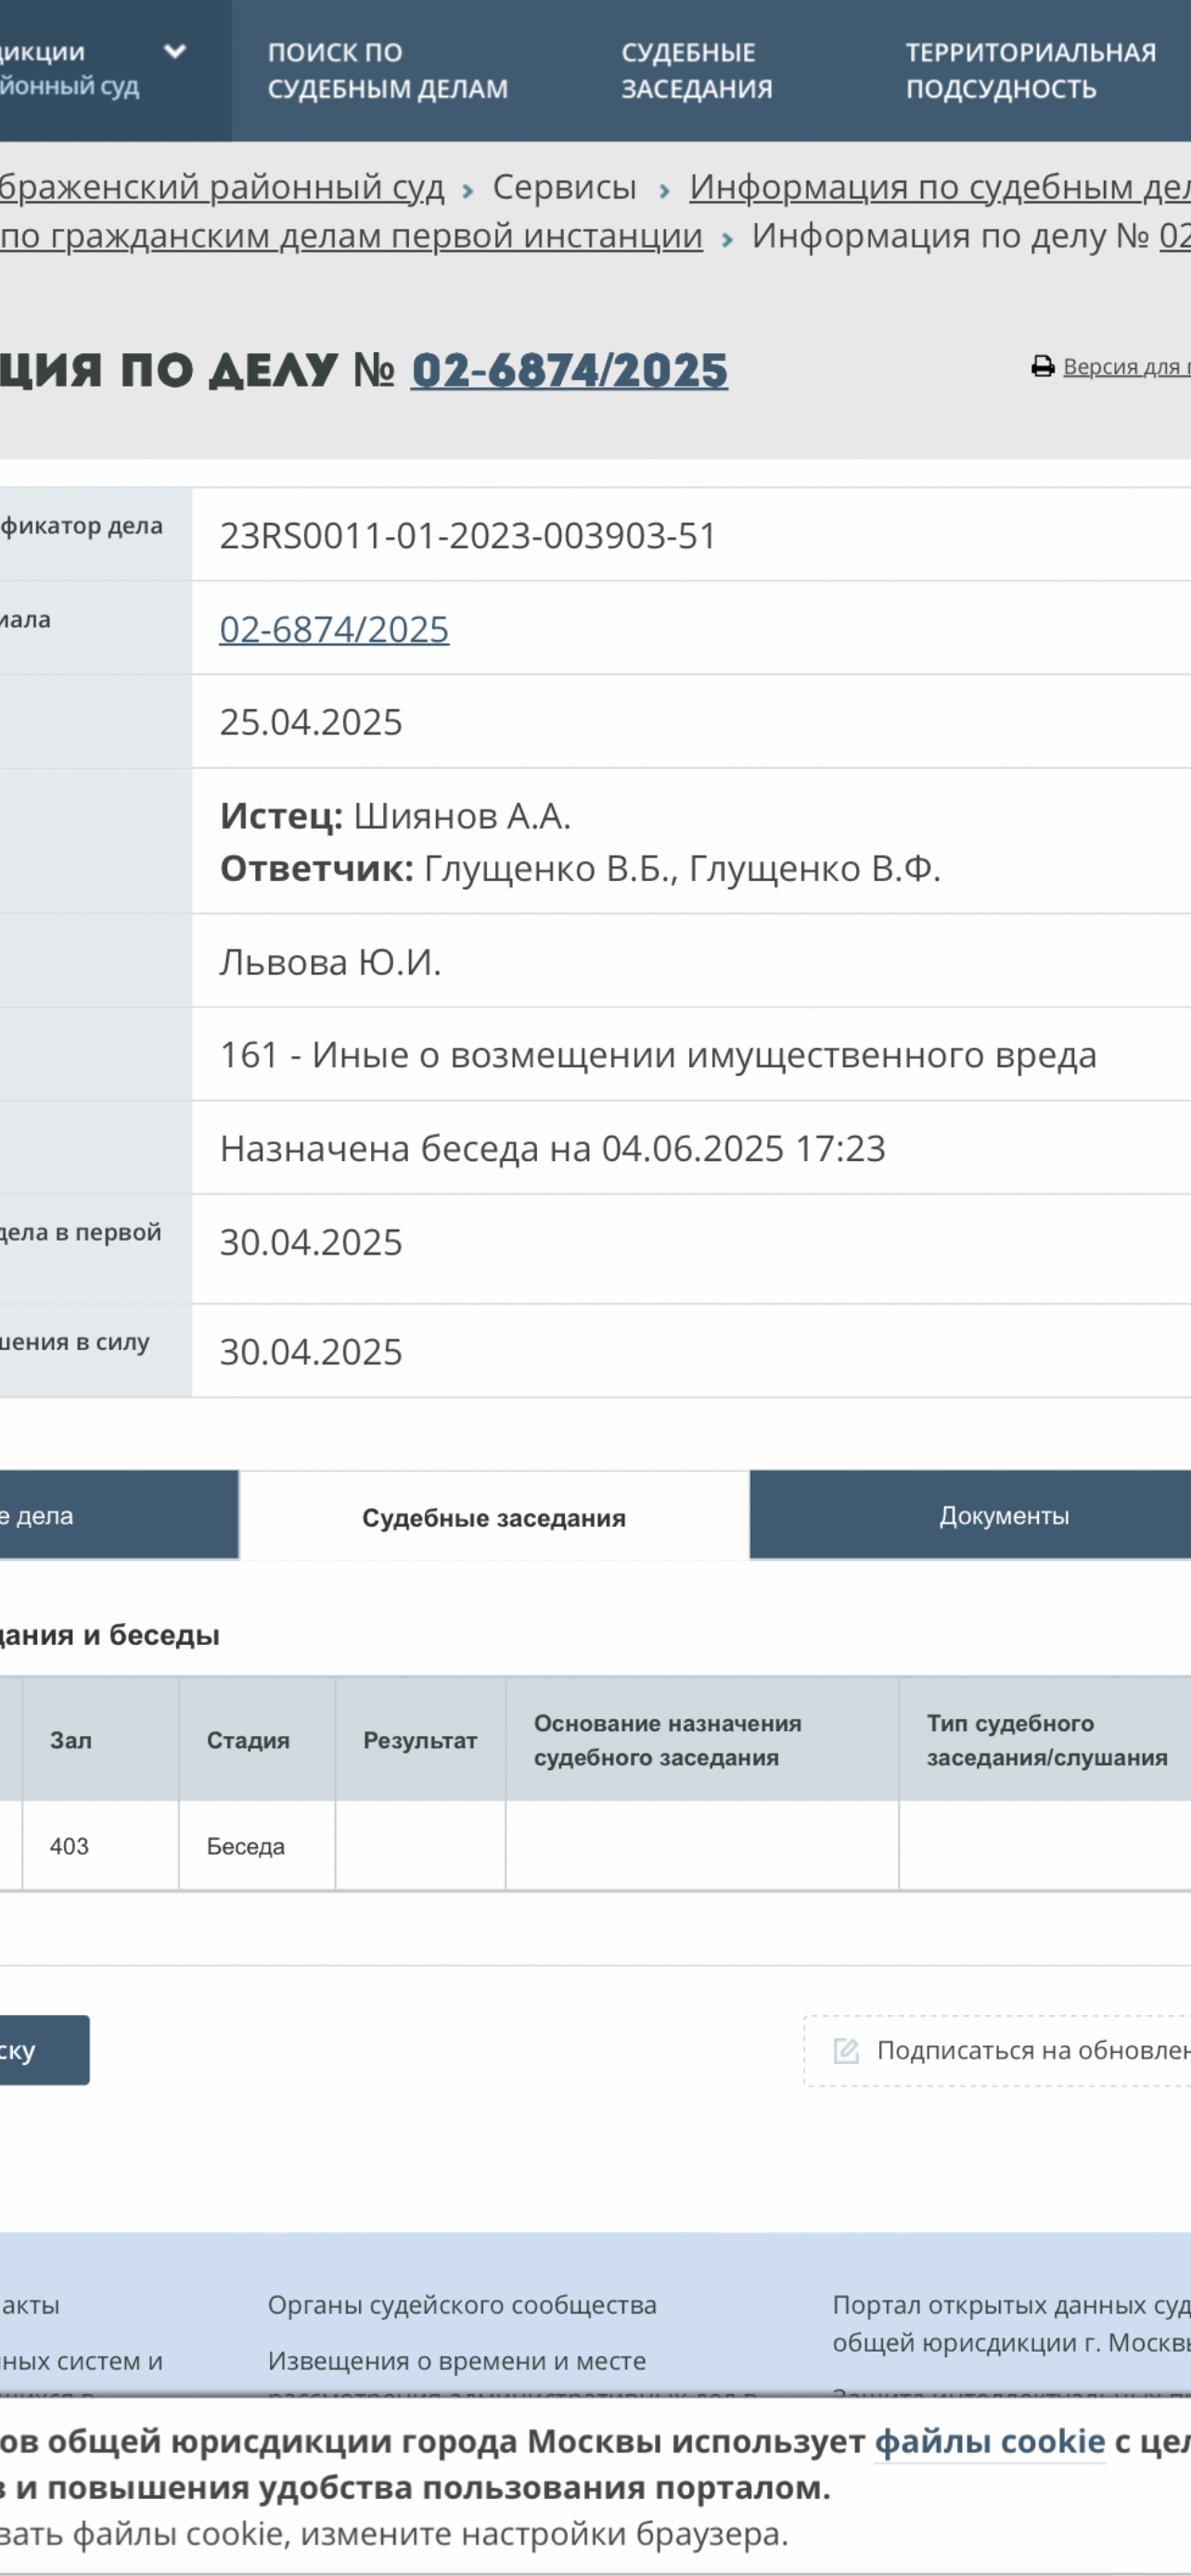Click case number 02-6874/2025 in the heading
Image resolution: width=1191 pixels, height=2576 pixels.
pos(569,371)
